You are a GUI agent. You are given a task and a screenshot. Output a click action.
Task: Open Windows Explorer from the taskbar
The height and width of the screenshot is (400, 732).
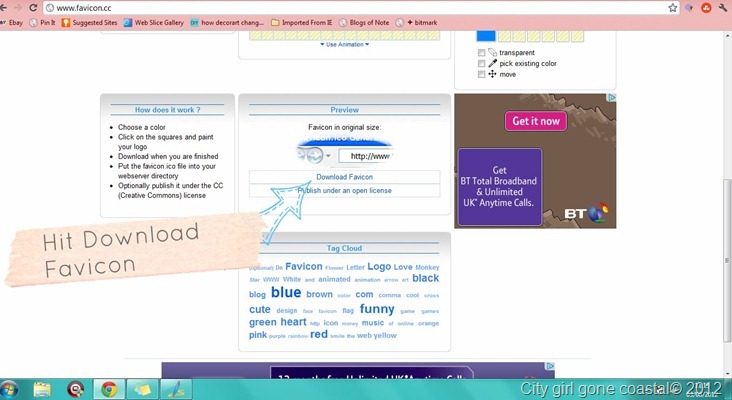click(x=42, y=389)
